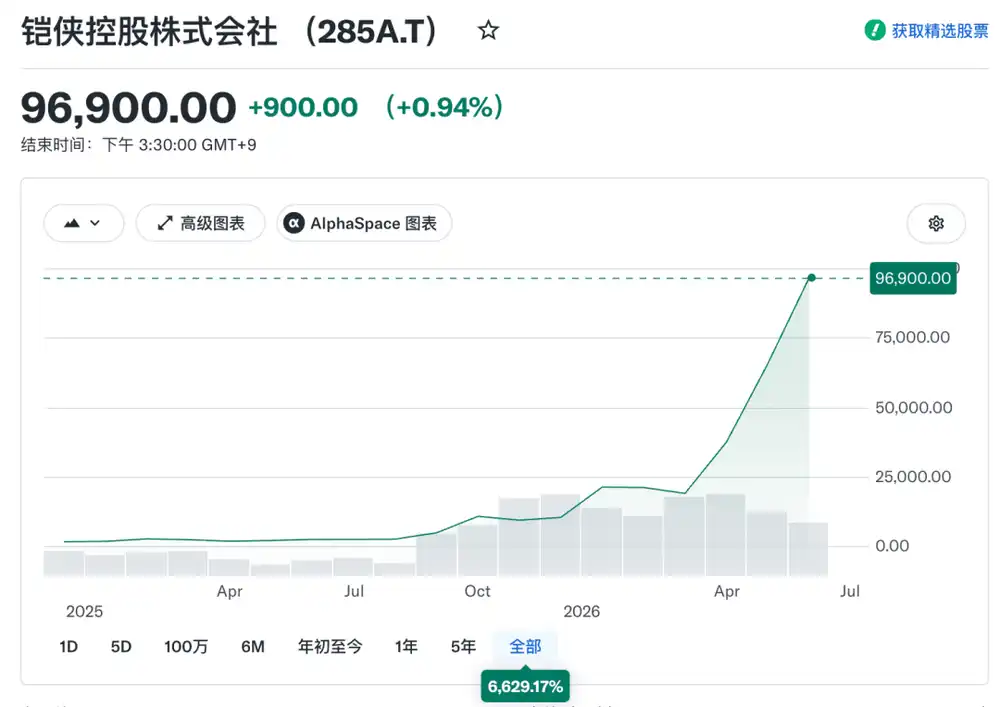Select the 100万 range tab
This screenshot has width=1000, height=707.
pos(186,646)
